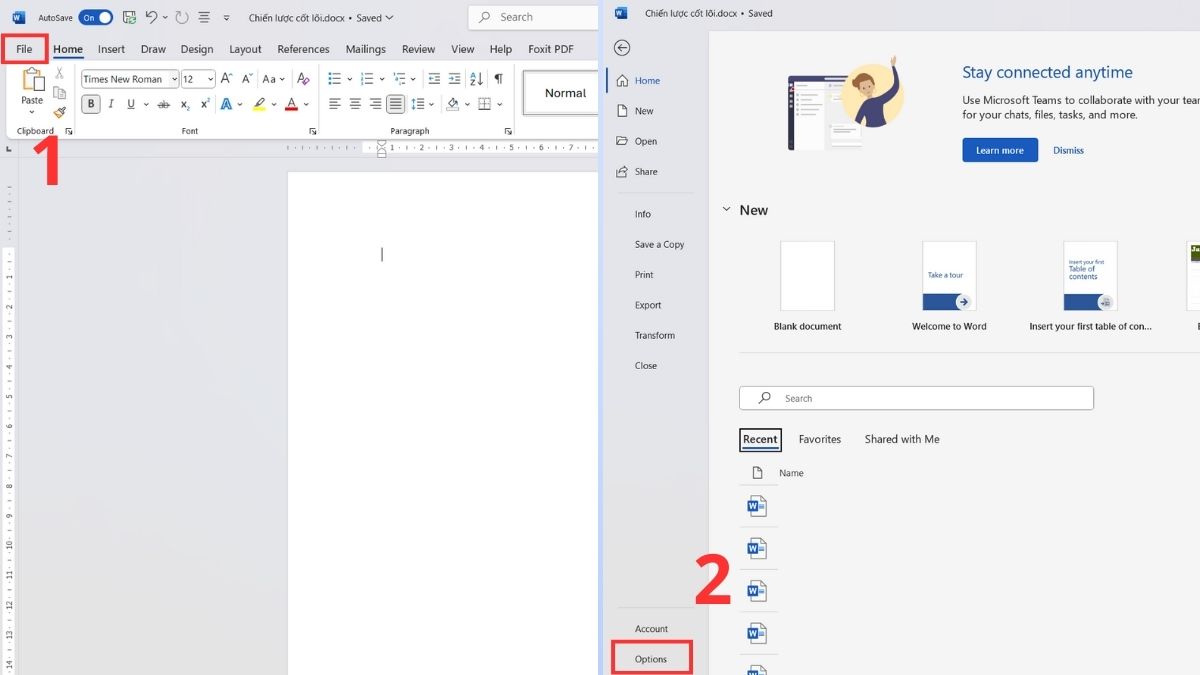Open the Foxit PDF ribbon tab
Screen dimensions: 1200x675
[551, 49]
